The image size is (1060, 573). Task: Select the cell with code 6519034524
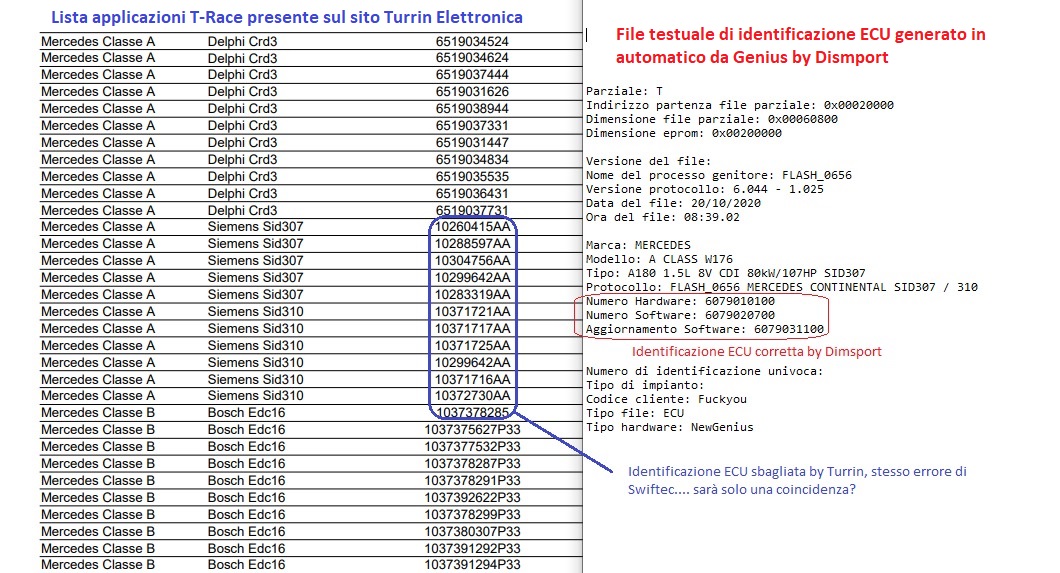tap(472, 41)
